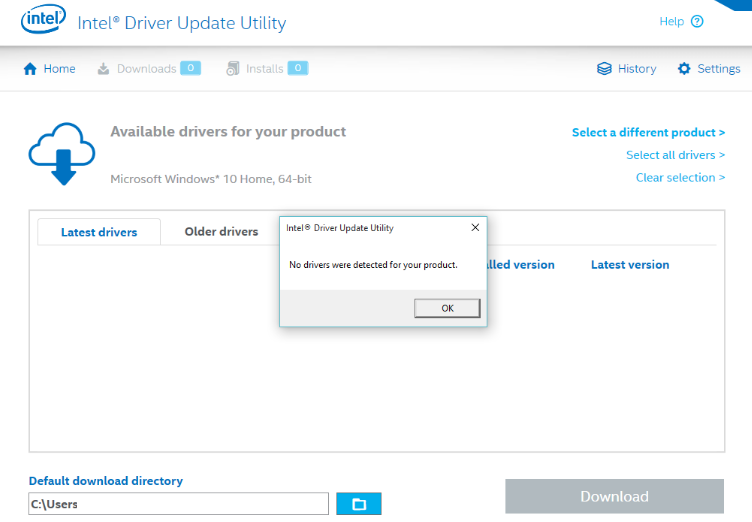The width and height of the screenshot is (752, 522).
Task: Click the partially hidden installed version header
Action: click(521, 265)
